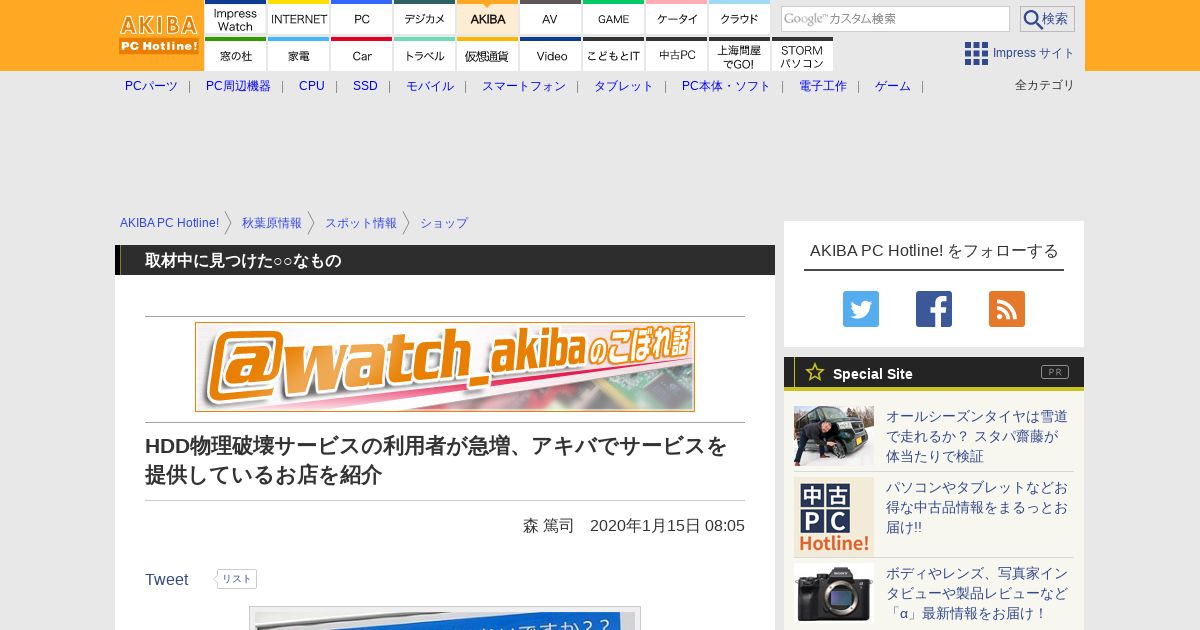1200x630 pixels.
Task: Select the 家電 tab
Action: (298, 54)
